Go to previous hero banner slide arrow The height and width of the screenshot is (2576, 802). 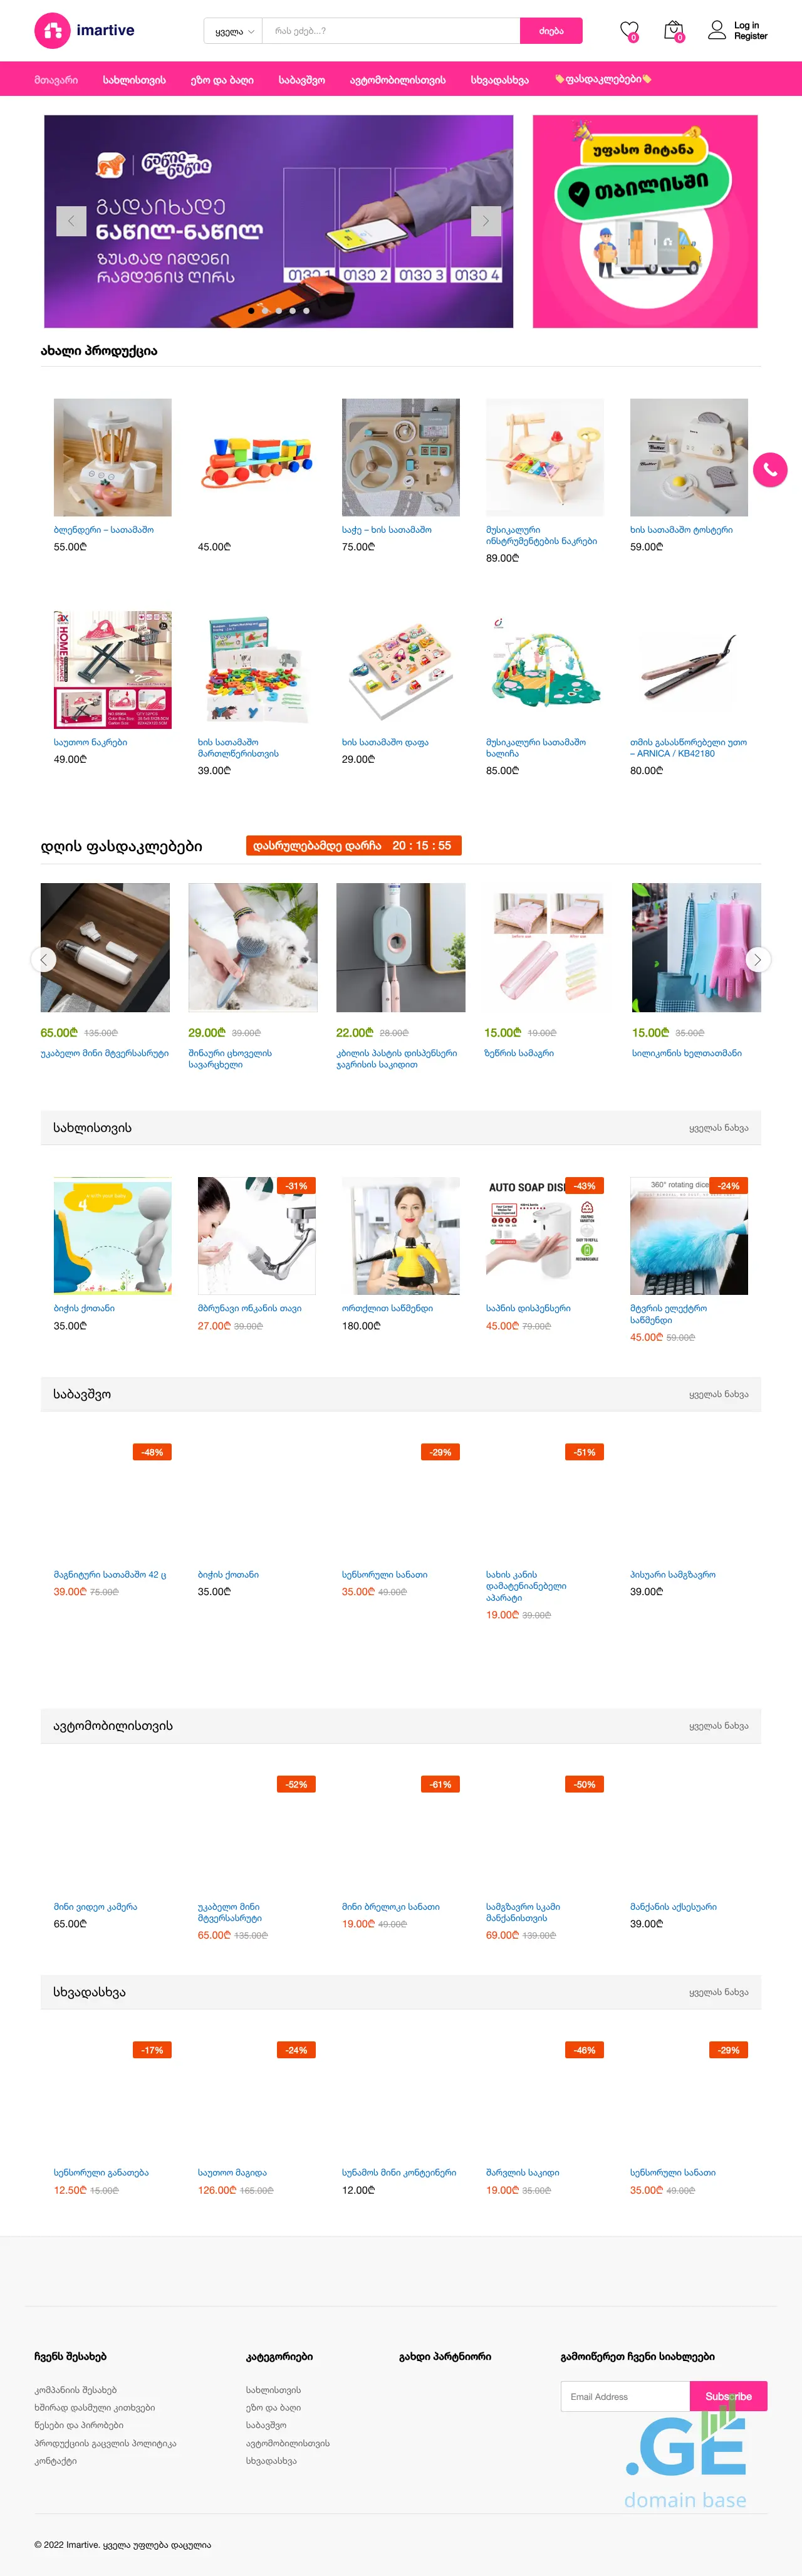pos(71,221)
